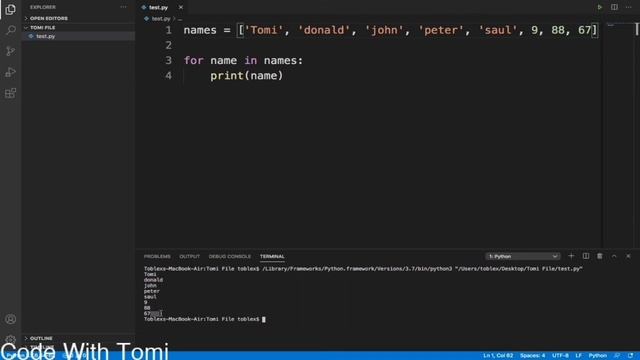Open test.py in the Explorer tree
Screen dimensions: 640x360
click(78, 36)
